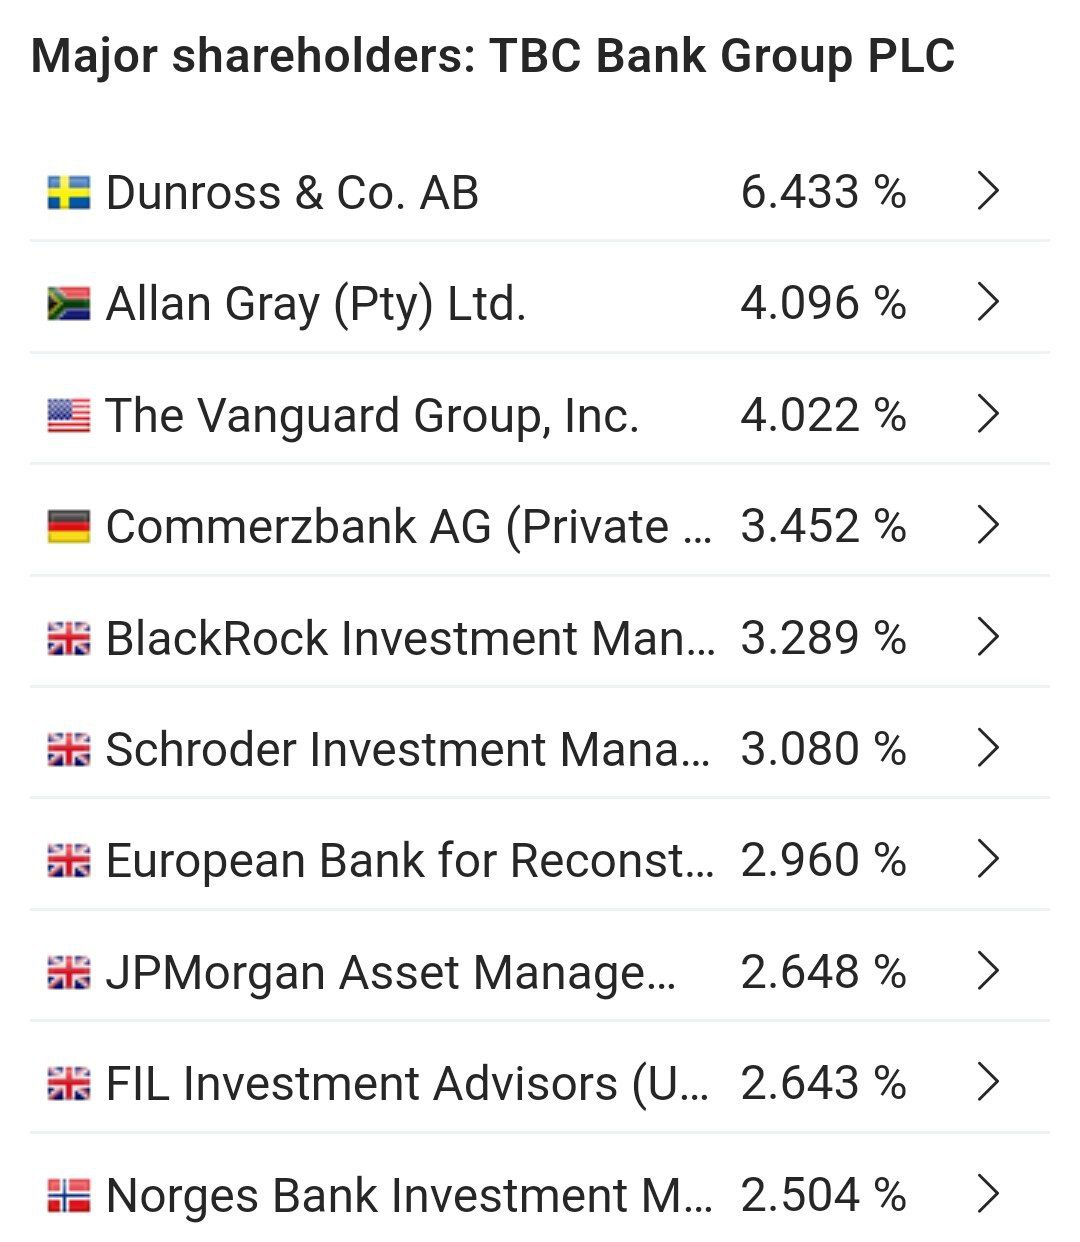This screenshot has height=1242, width=1080.
Task: Click the US flag next to Vanguard
Action: tap(68, 415)
